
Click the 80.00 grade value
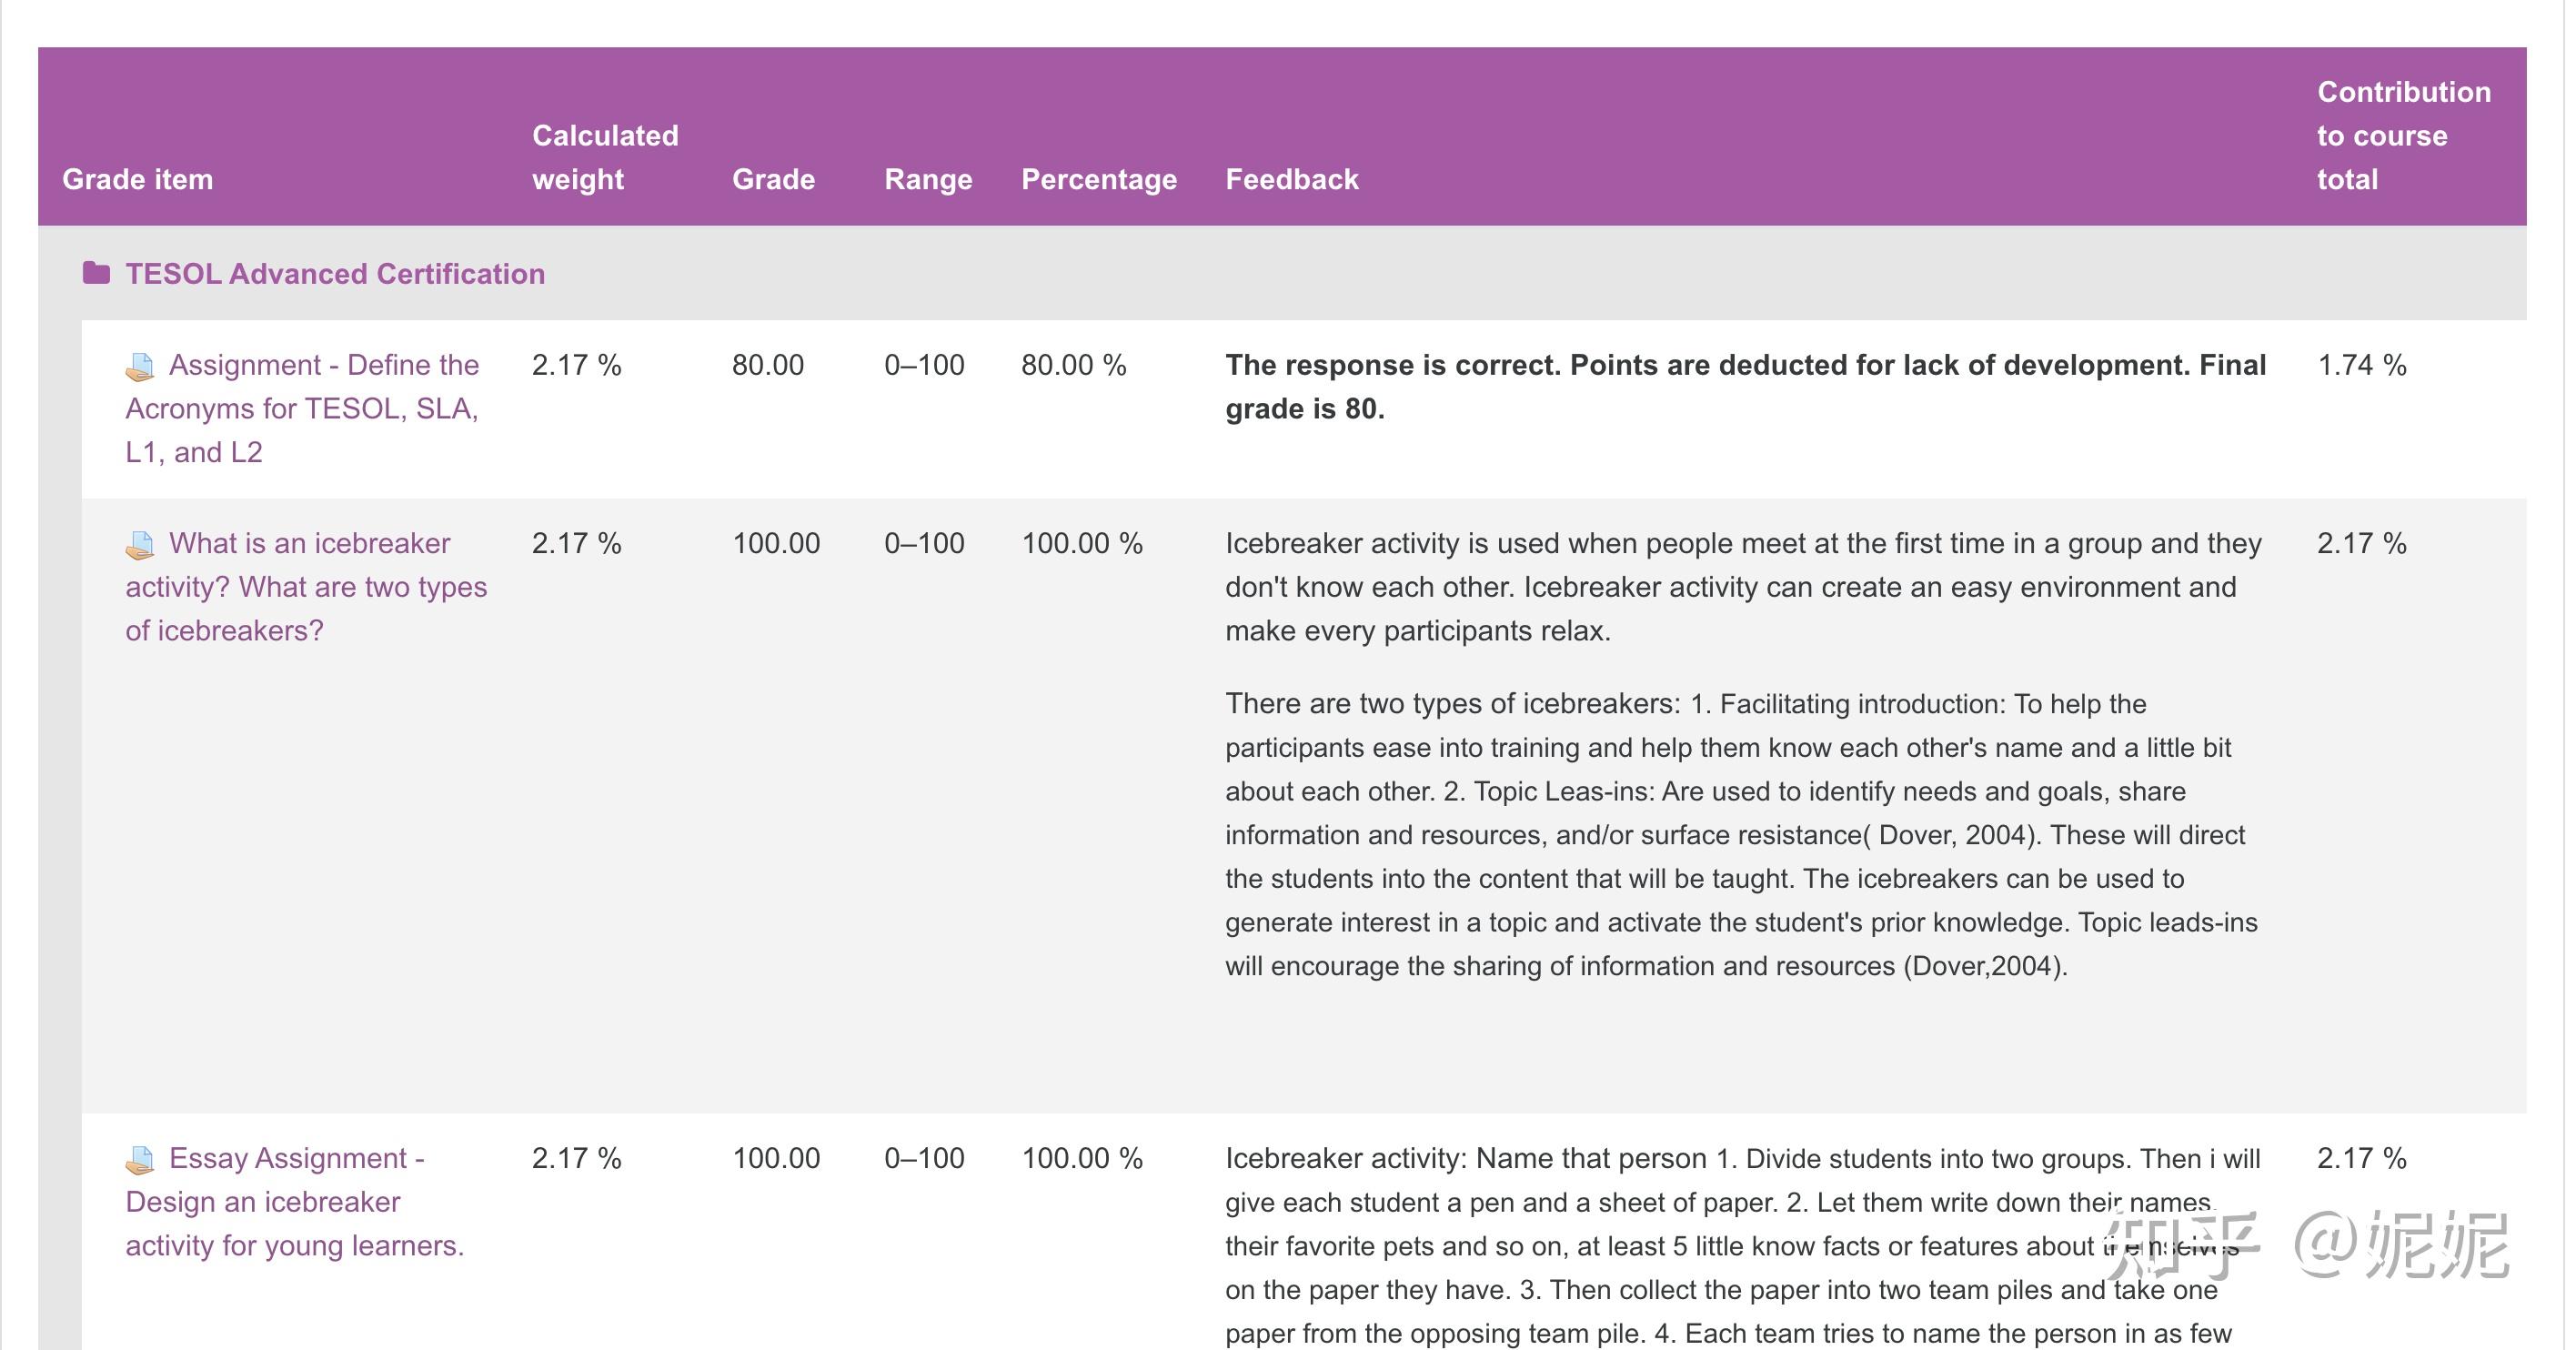point(767,365)
